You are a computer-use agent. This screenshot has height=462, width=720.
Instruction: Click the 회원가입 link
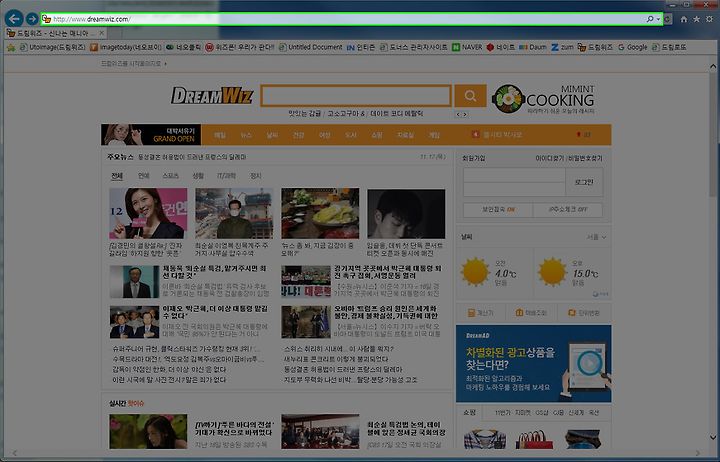[473, 158]
